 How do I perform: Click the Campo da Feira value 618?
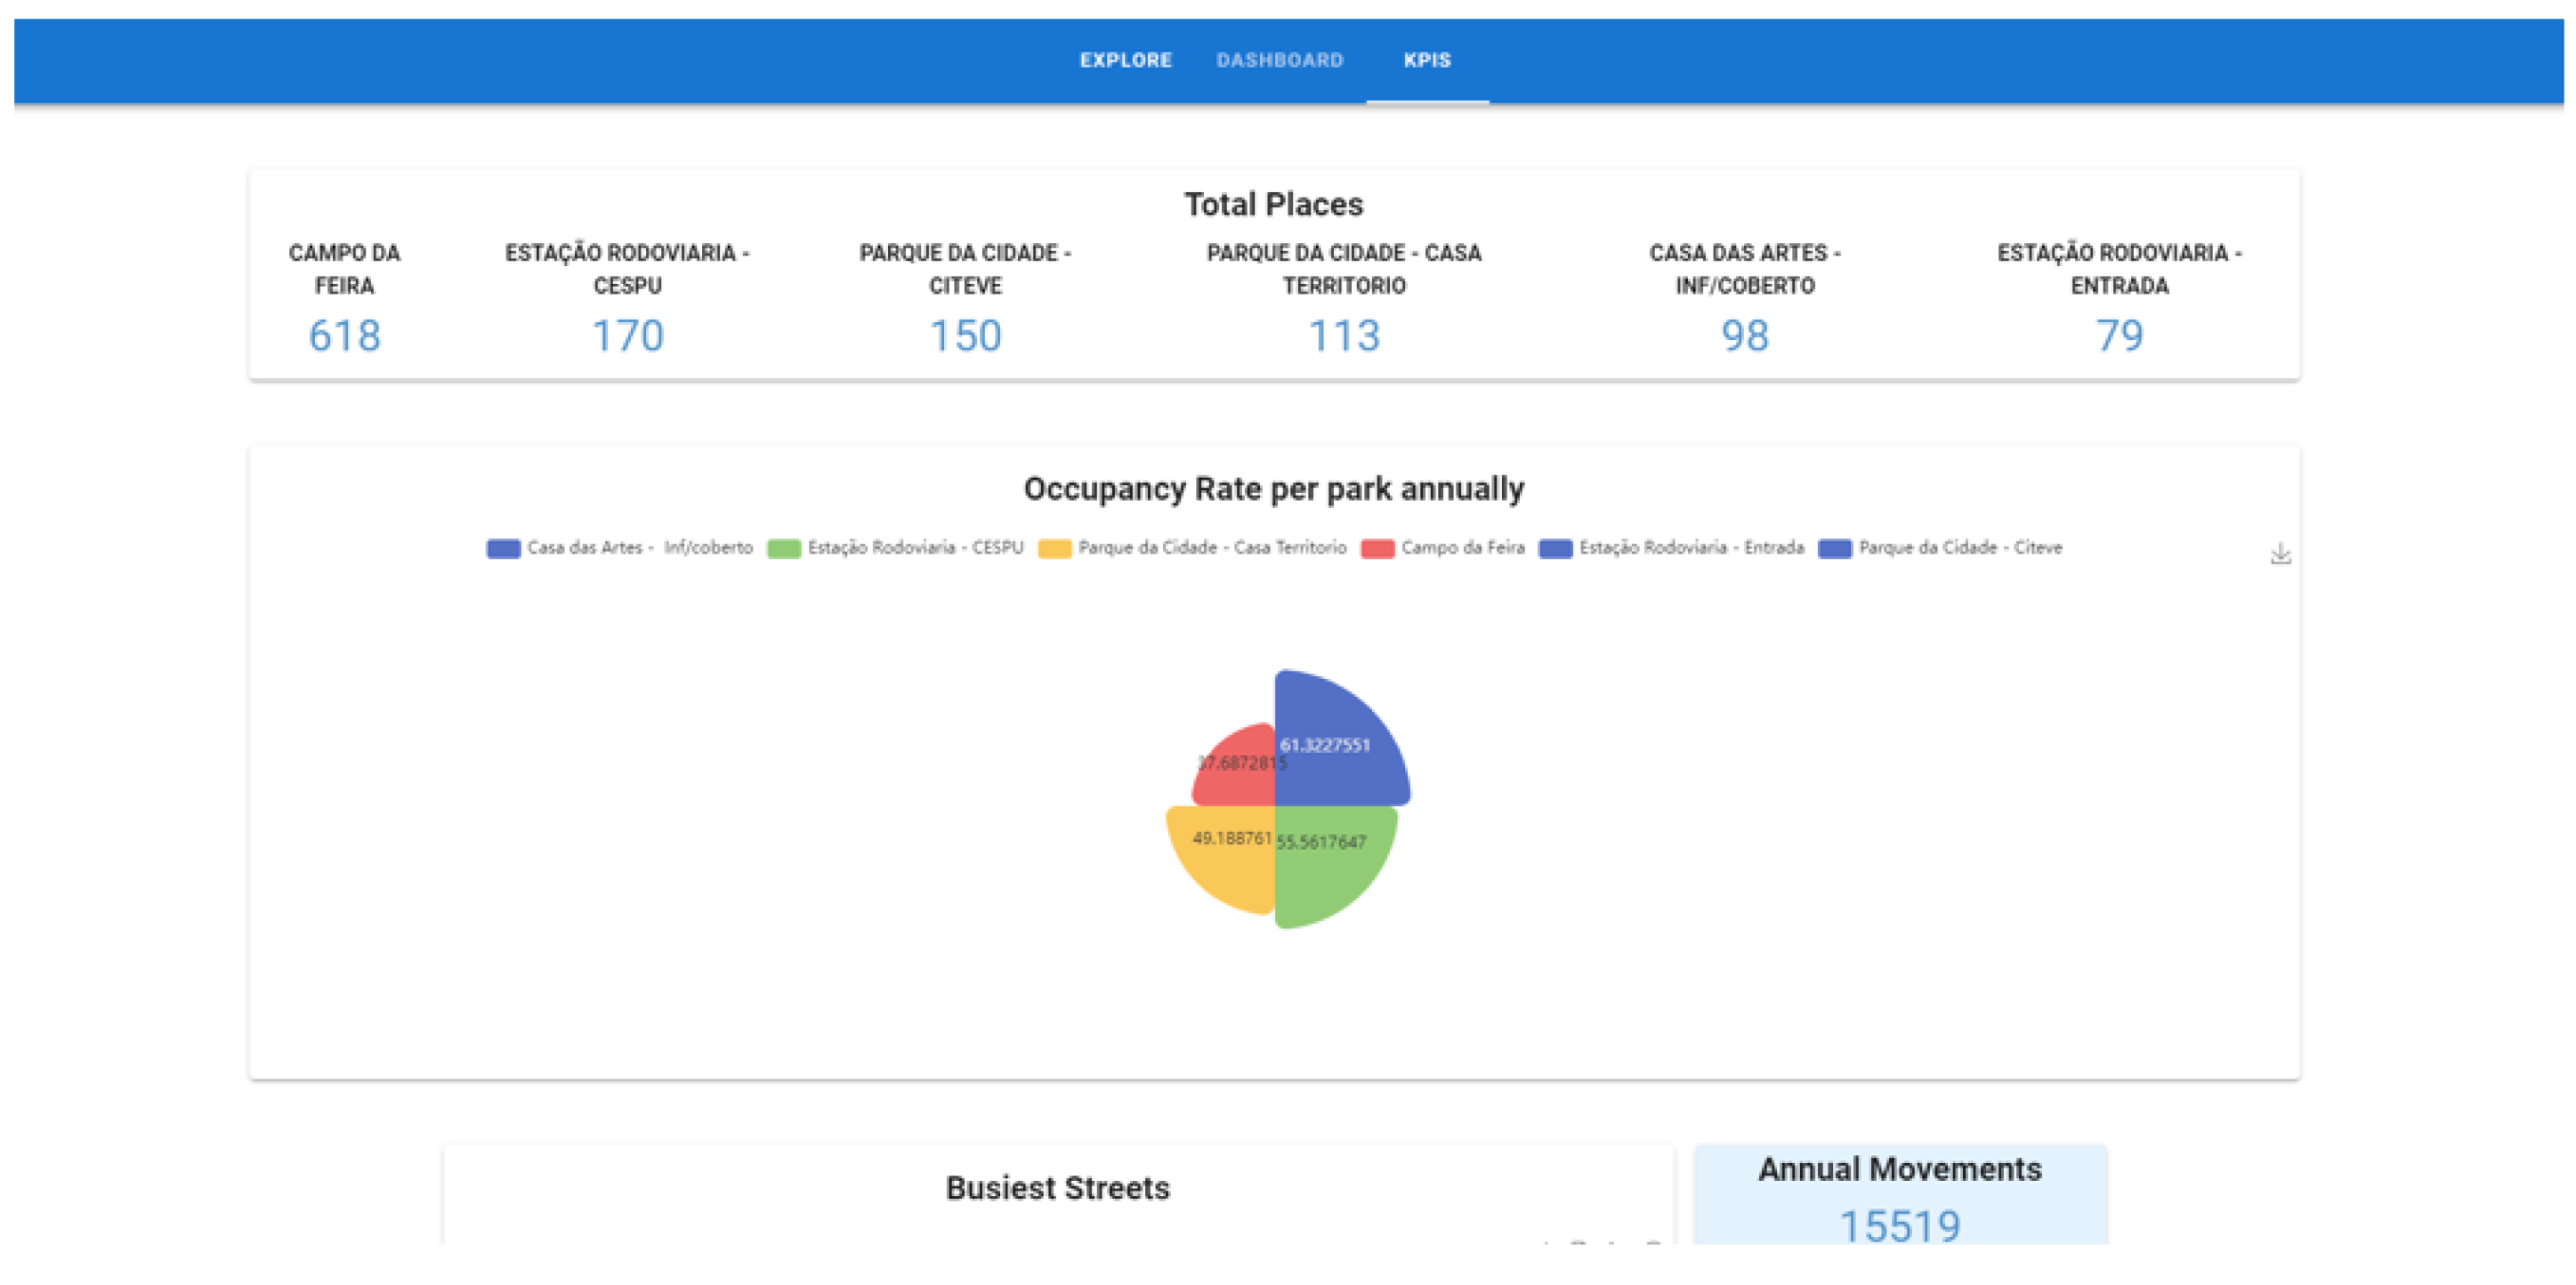[x=344, y=335]
